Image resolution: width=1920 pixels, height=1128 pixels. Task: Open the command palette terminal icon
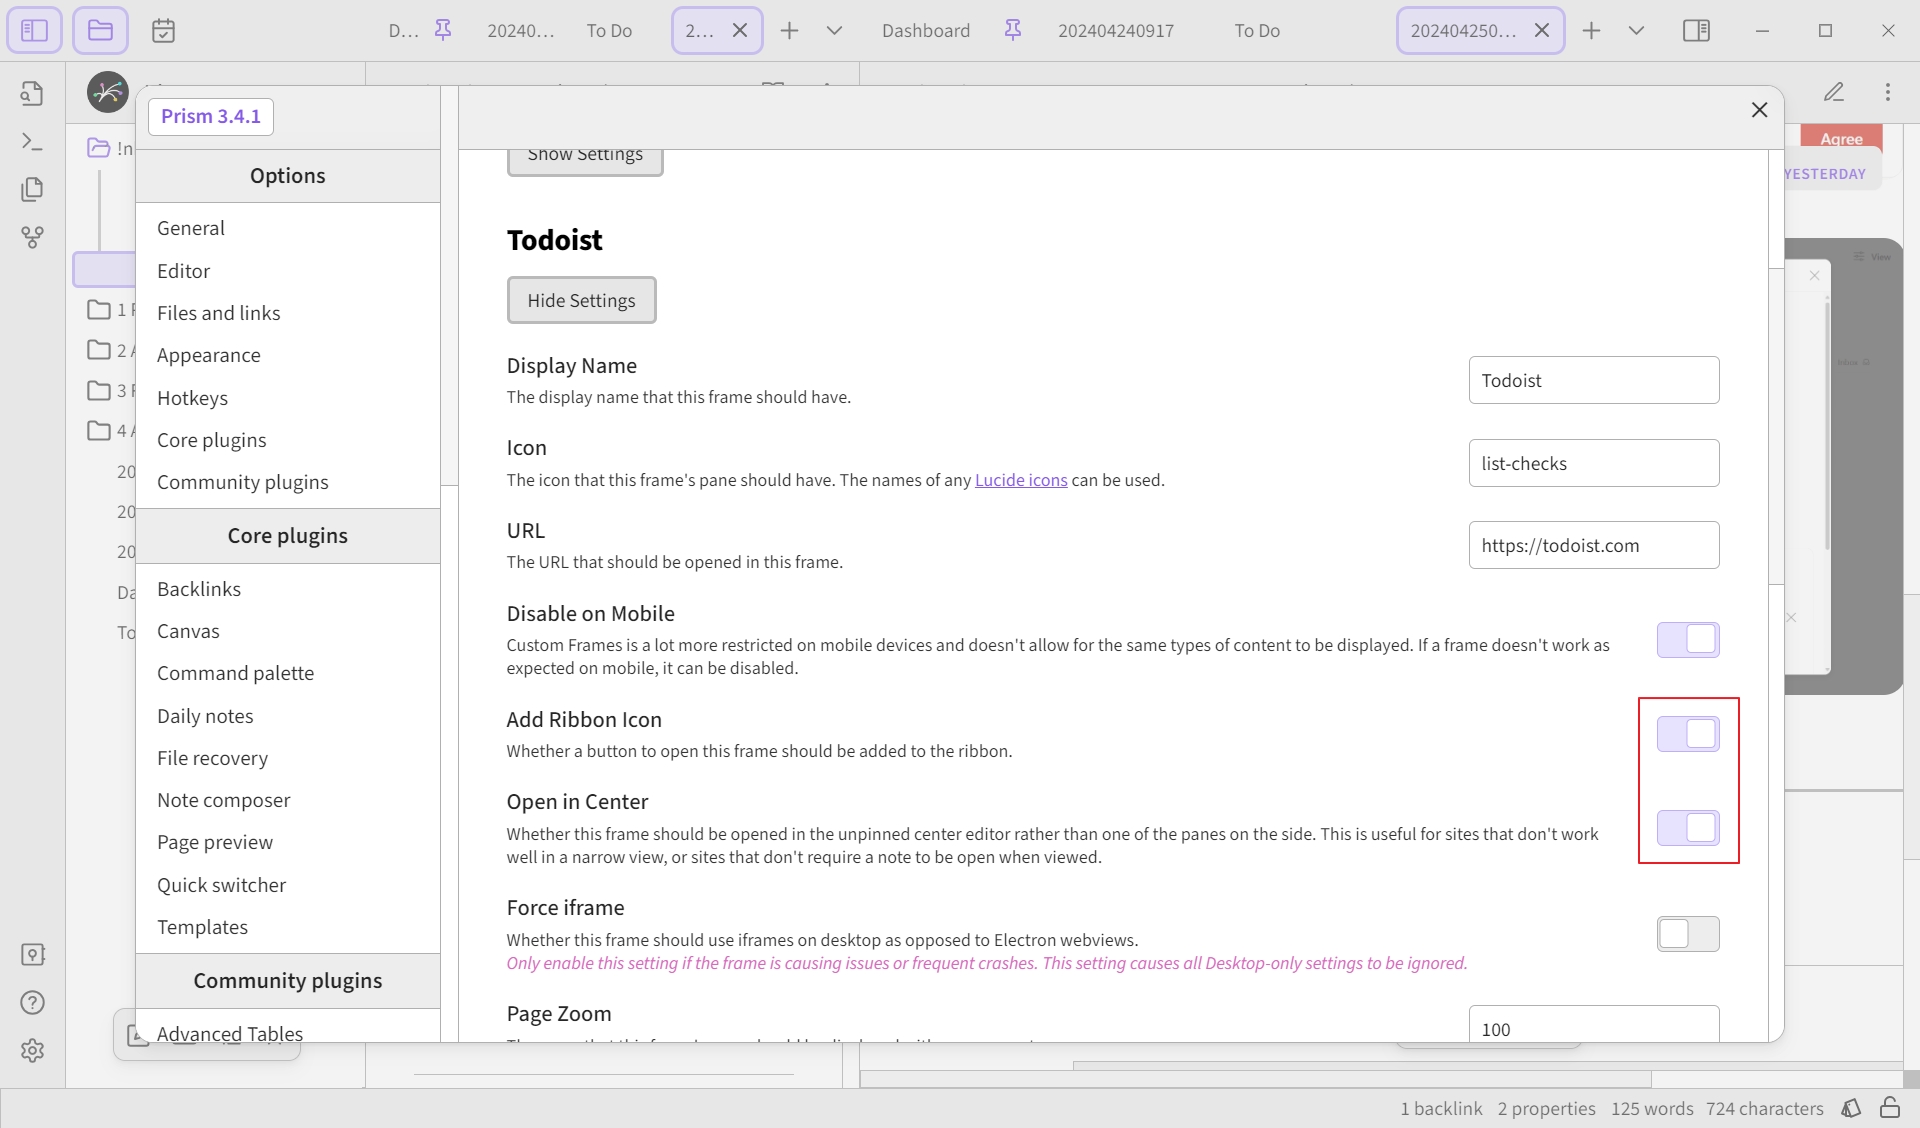click(x=32, y=142)
